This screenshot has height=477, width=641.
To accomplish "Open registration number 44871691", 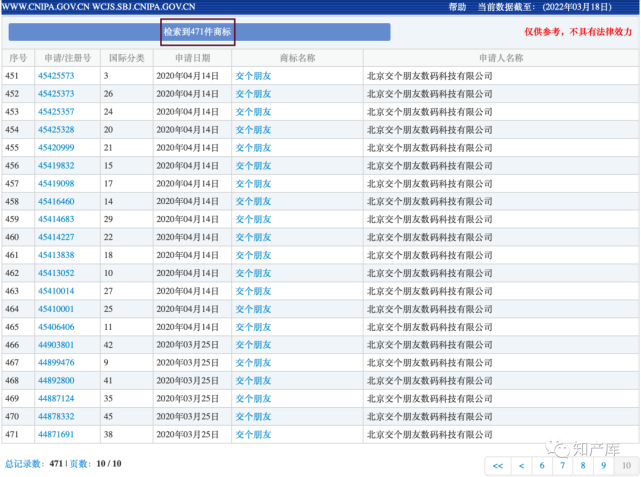I will click(x=56, y=434).
